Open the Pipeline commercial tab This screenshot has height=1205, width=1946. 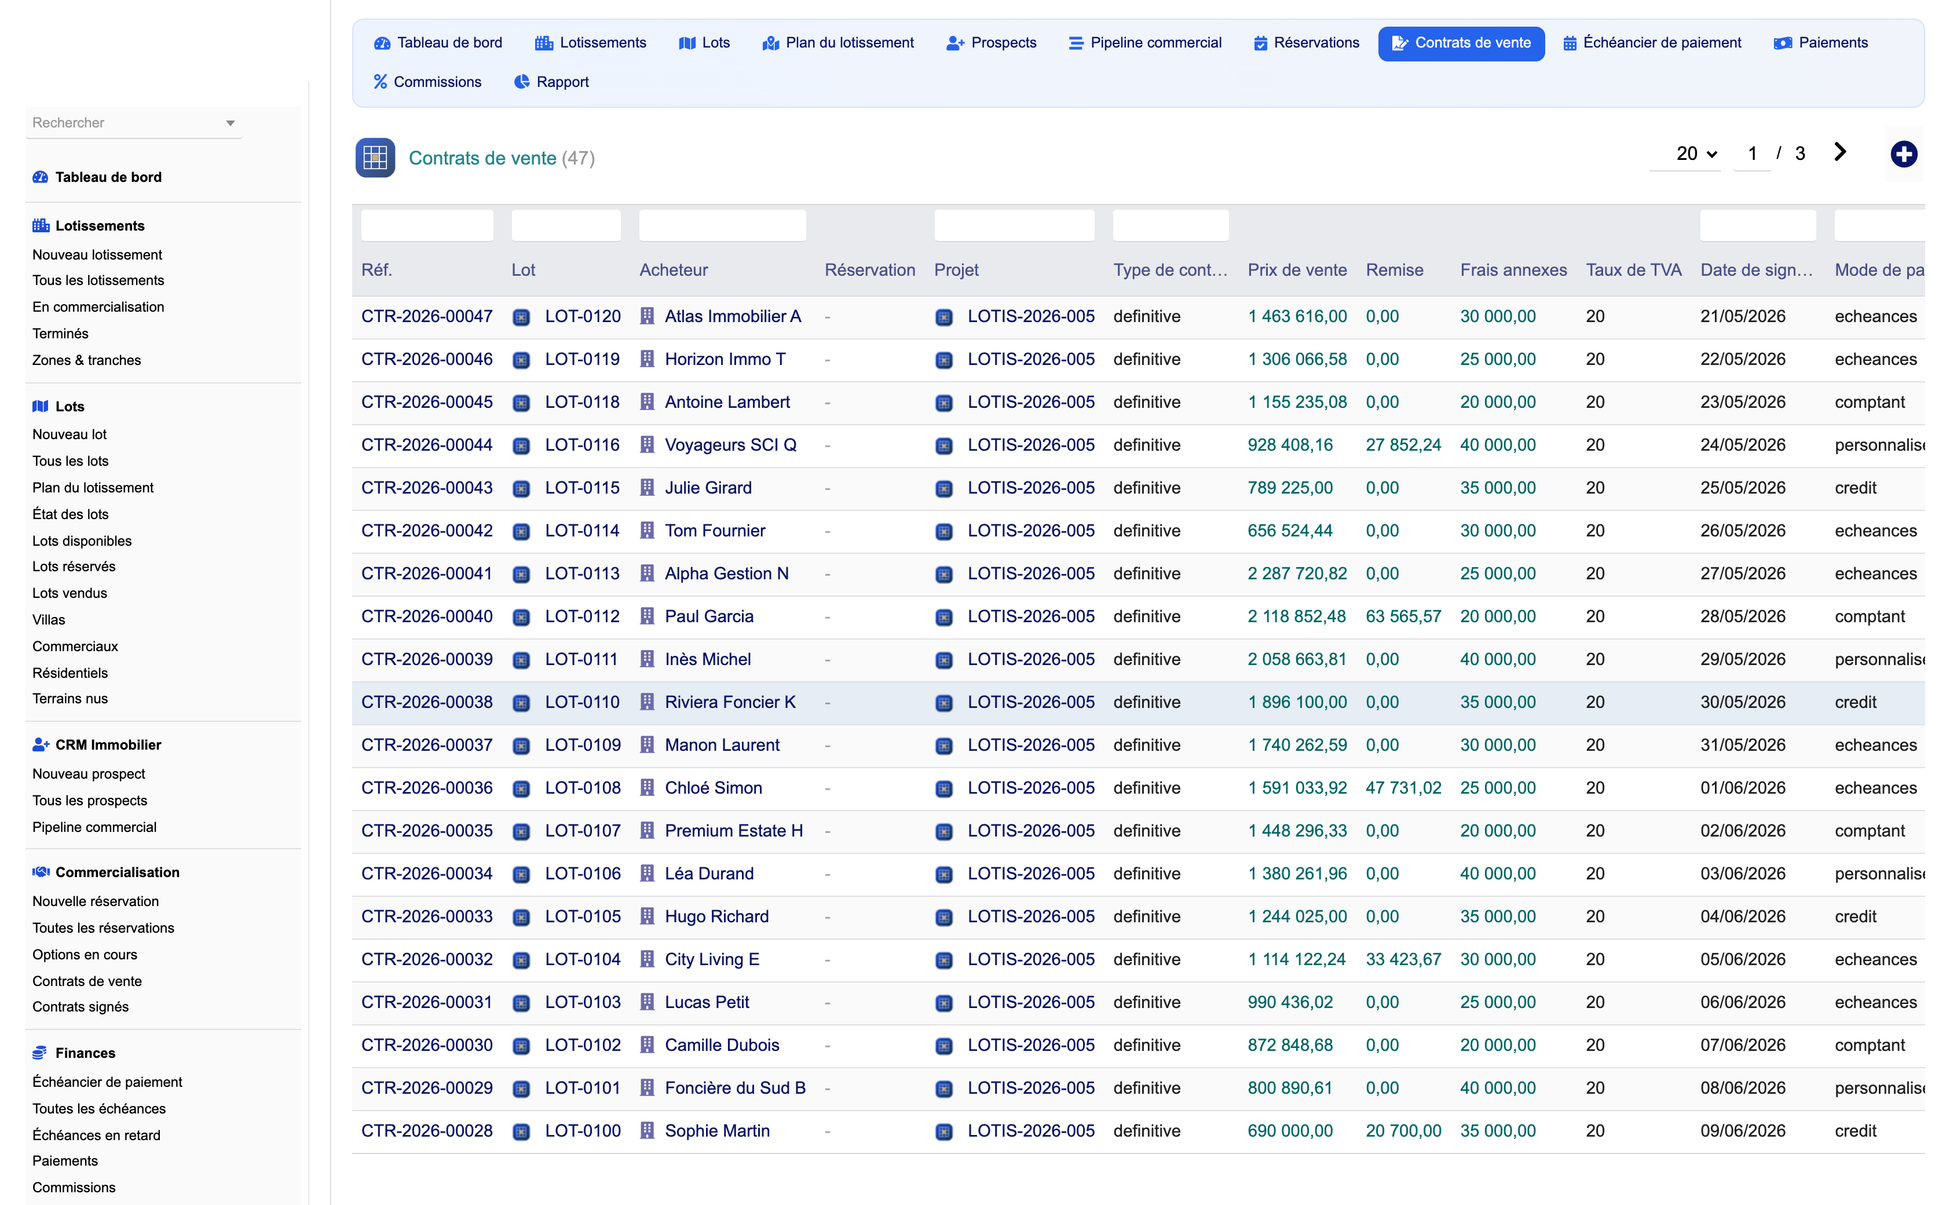(x=1145, y=43)
